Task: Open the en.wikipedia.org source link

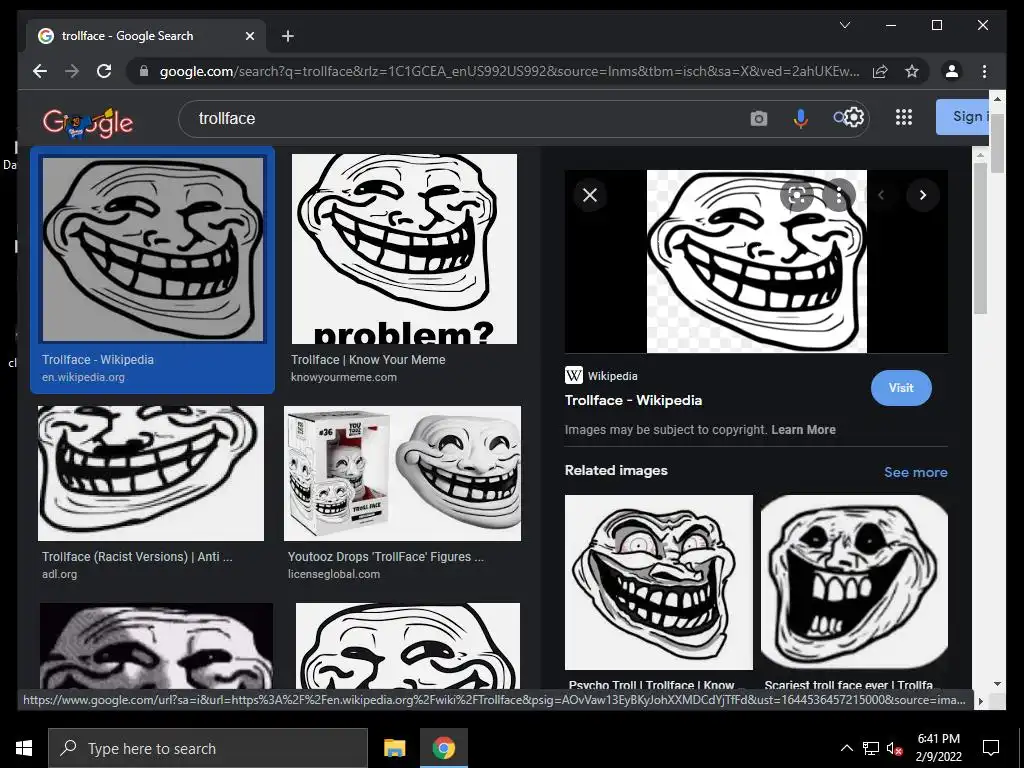Action: pos(83,377)
